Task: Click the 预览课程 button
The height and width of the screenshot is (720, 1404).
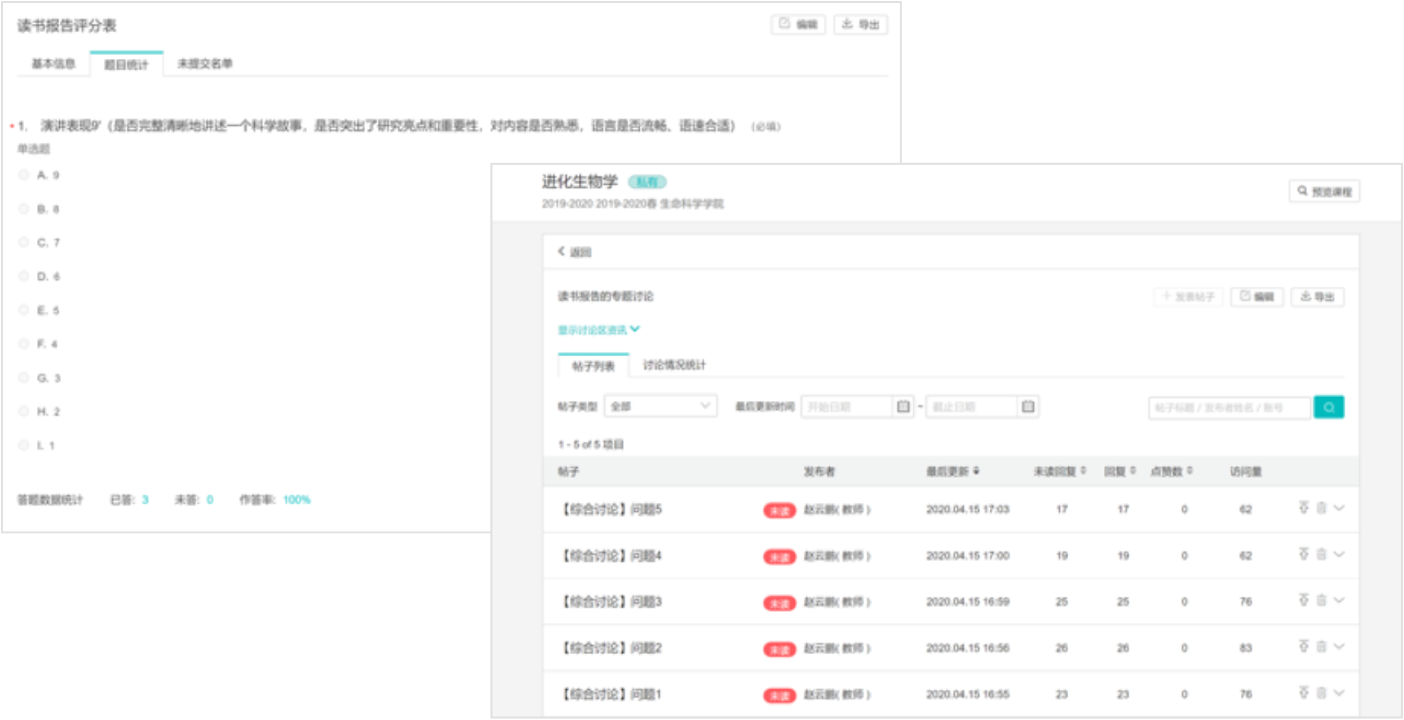Action: [1325, 190]
